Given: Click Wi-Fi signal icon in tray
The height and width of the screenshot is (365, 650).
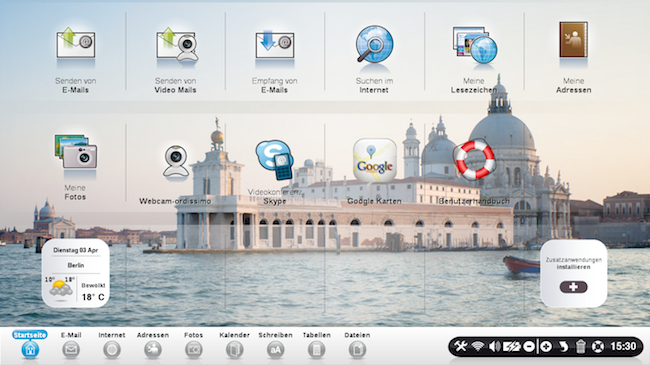Looking at the screenshot, I should 478,346.
